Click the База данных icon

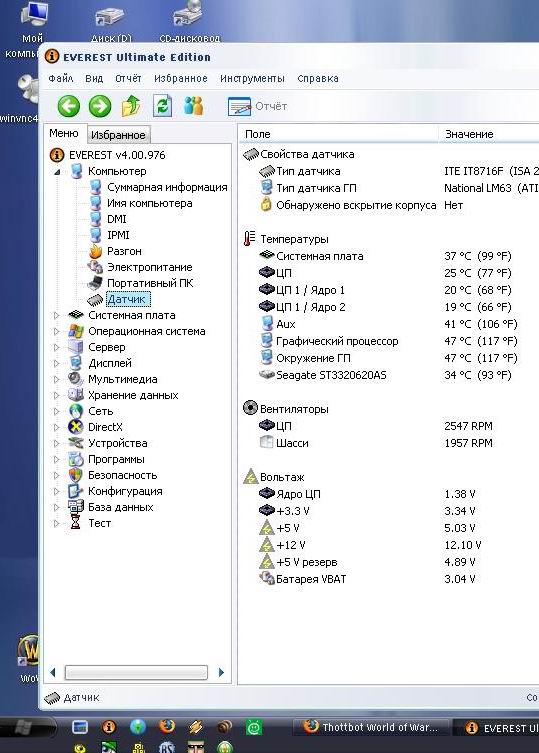click(75, 507)
